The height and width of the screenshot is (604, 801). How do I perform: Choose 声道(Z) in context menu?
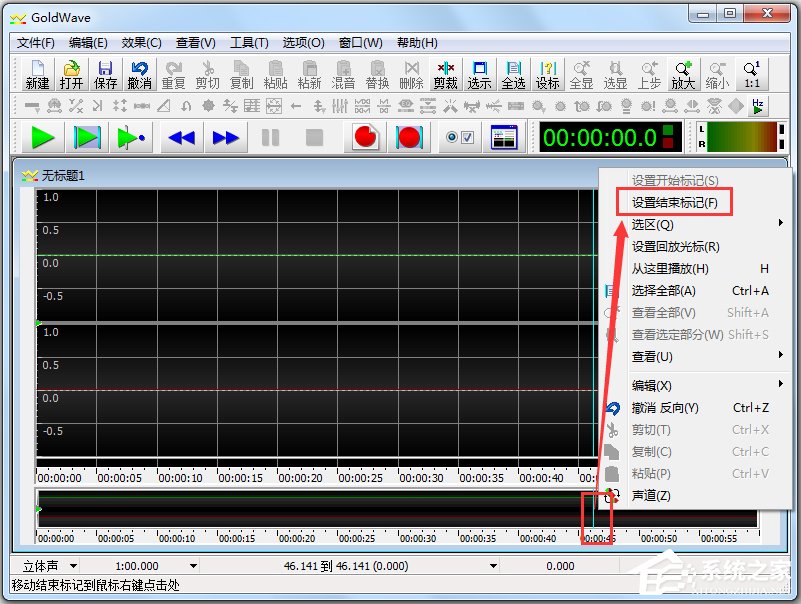697,496
